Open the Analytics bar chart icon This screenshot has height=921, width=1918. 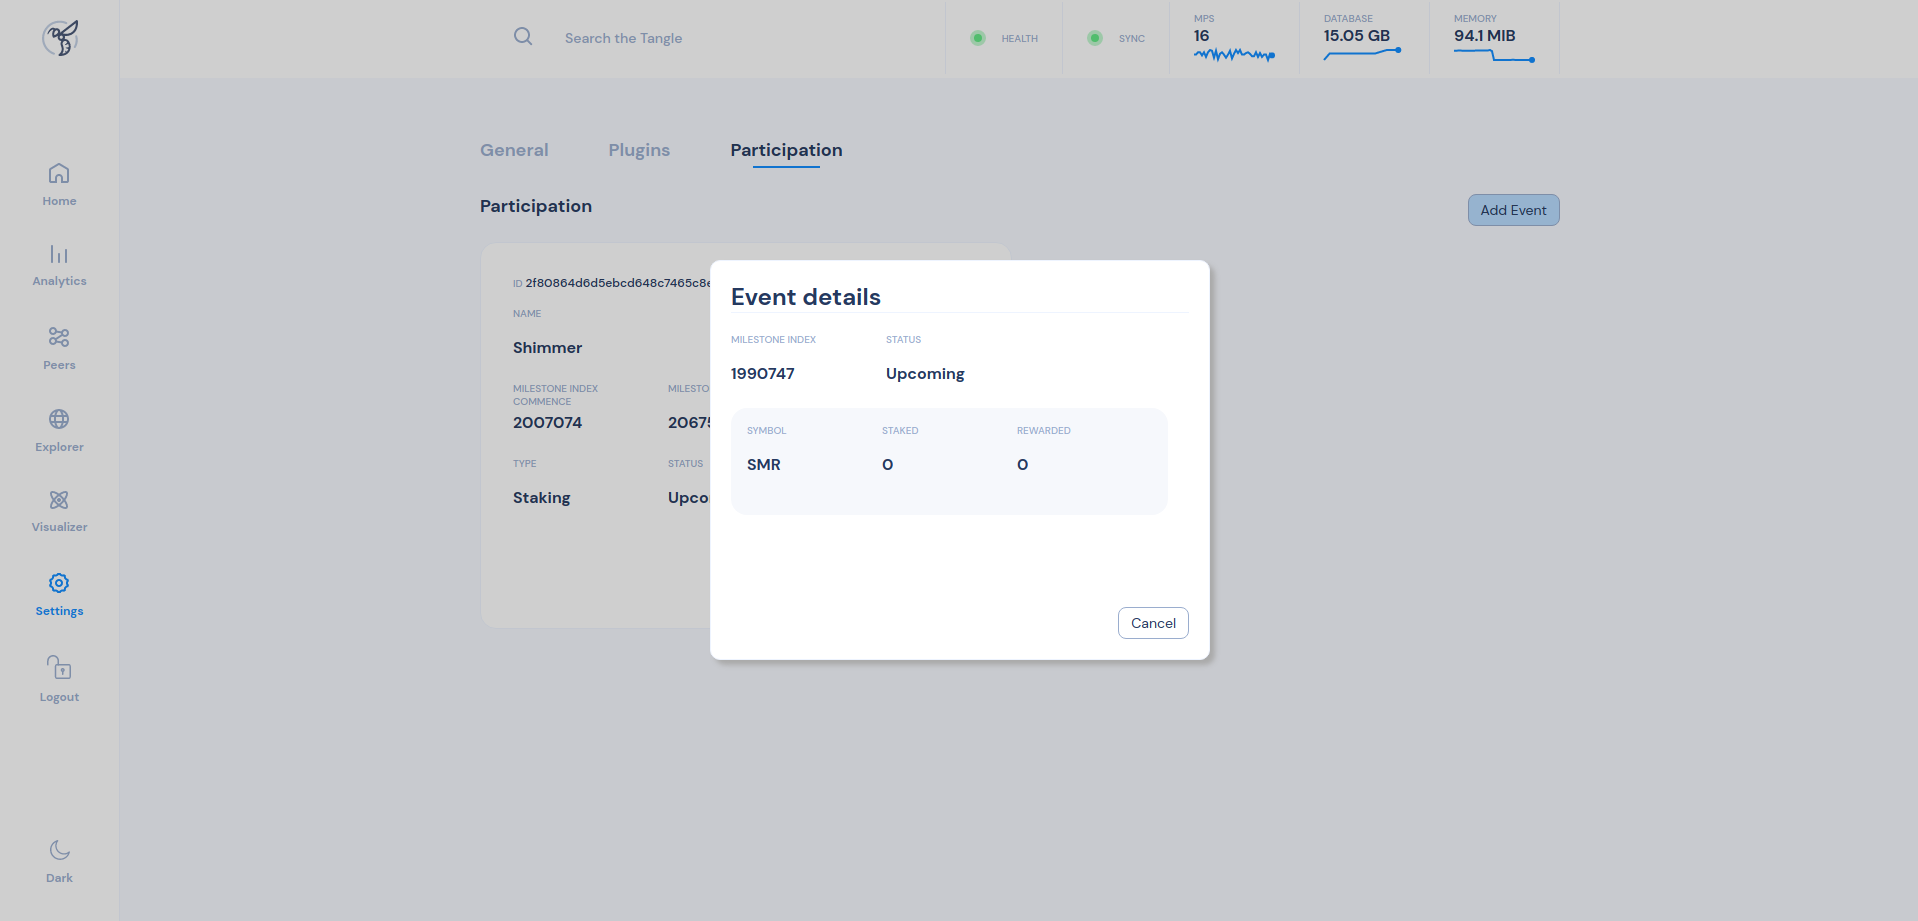pos(59,254)
